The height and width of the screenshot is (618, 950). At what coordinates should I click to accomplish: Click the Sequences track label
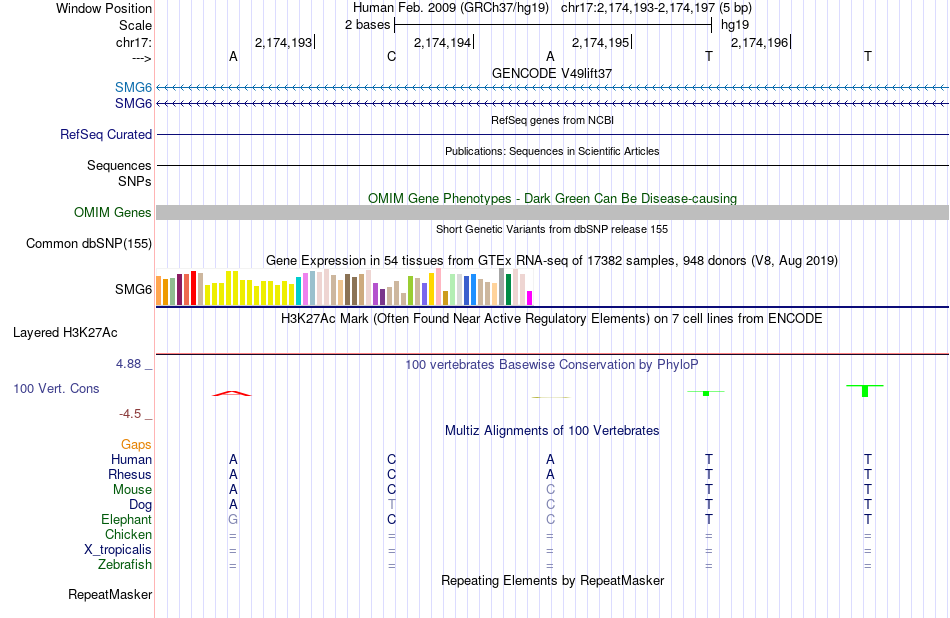[119, 165]
